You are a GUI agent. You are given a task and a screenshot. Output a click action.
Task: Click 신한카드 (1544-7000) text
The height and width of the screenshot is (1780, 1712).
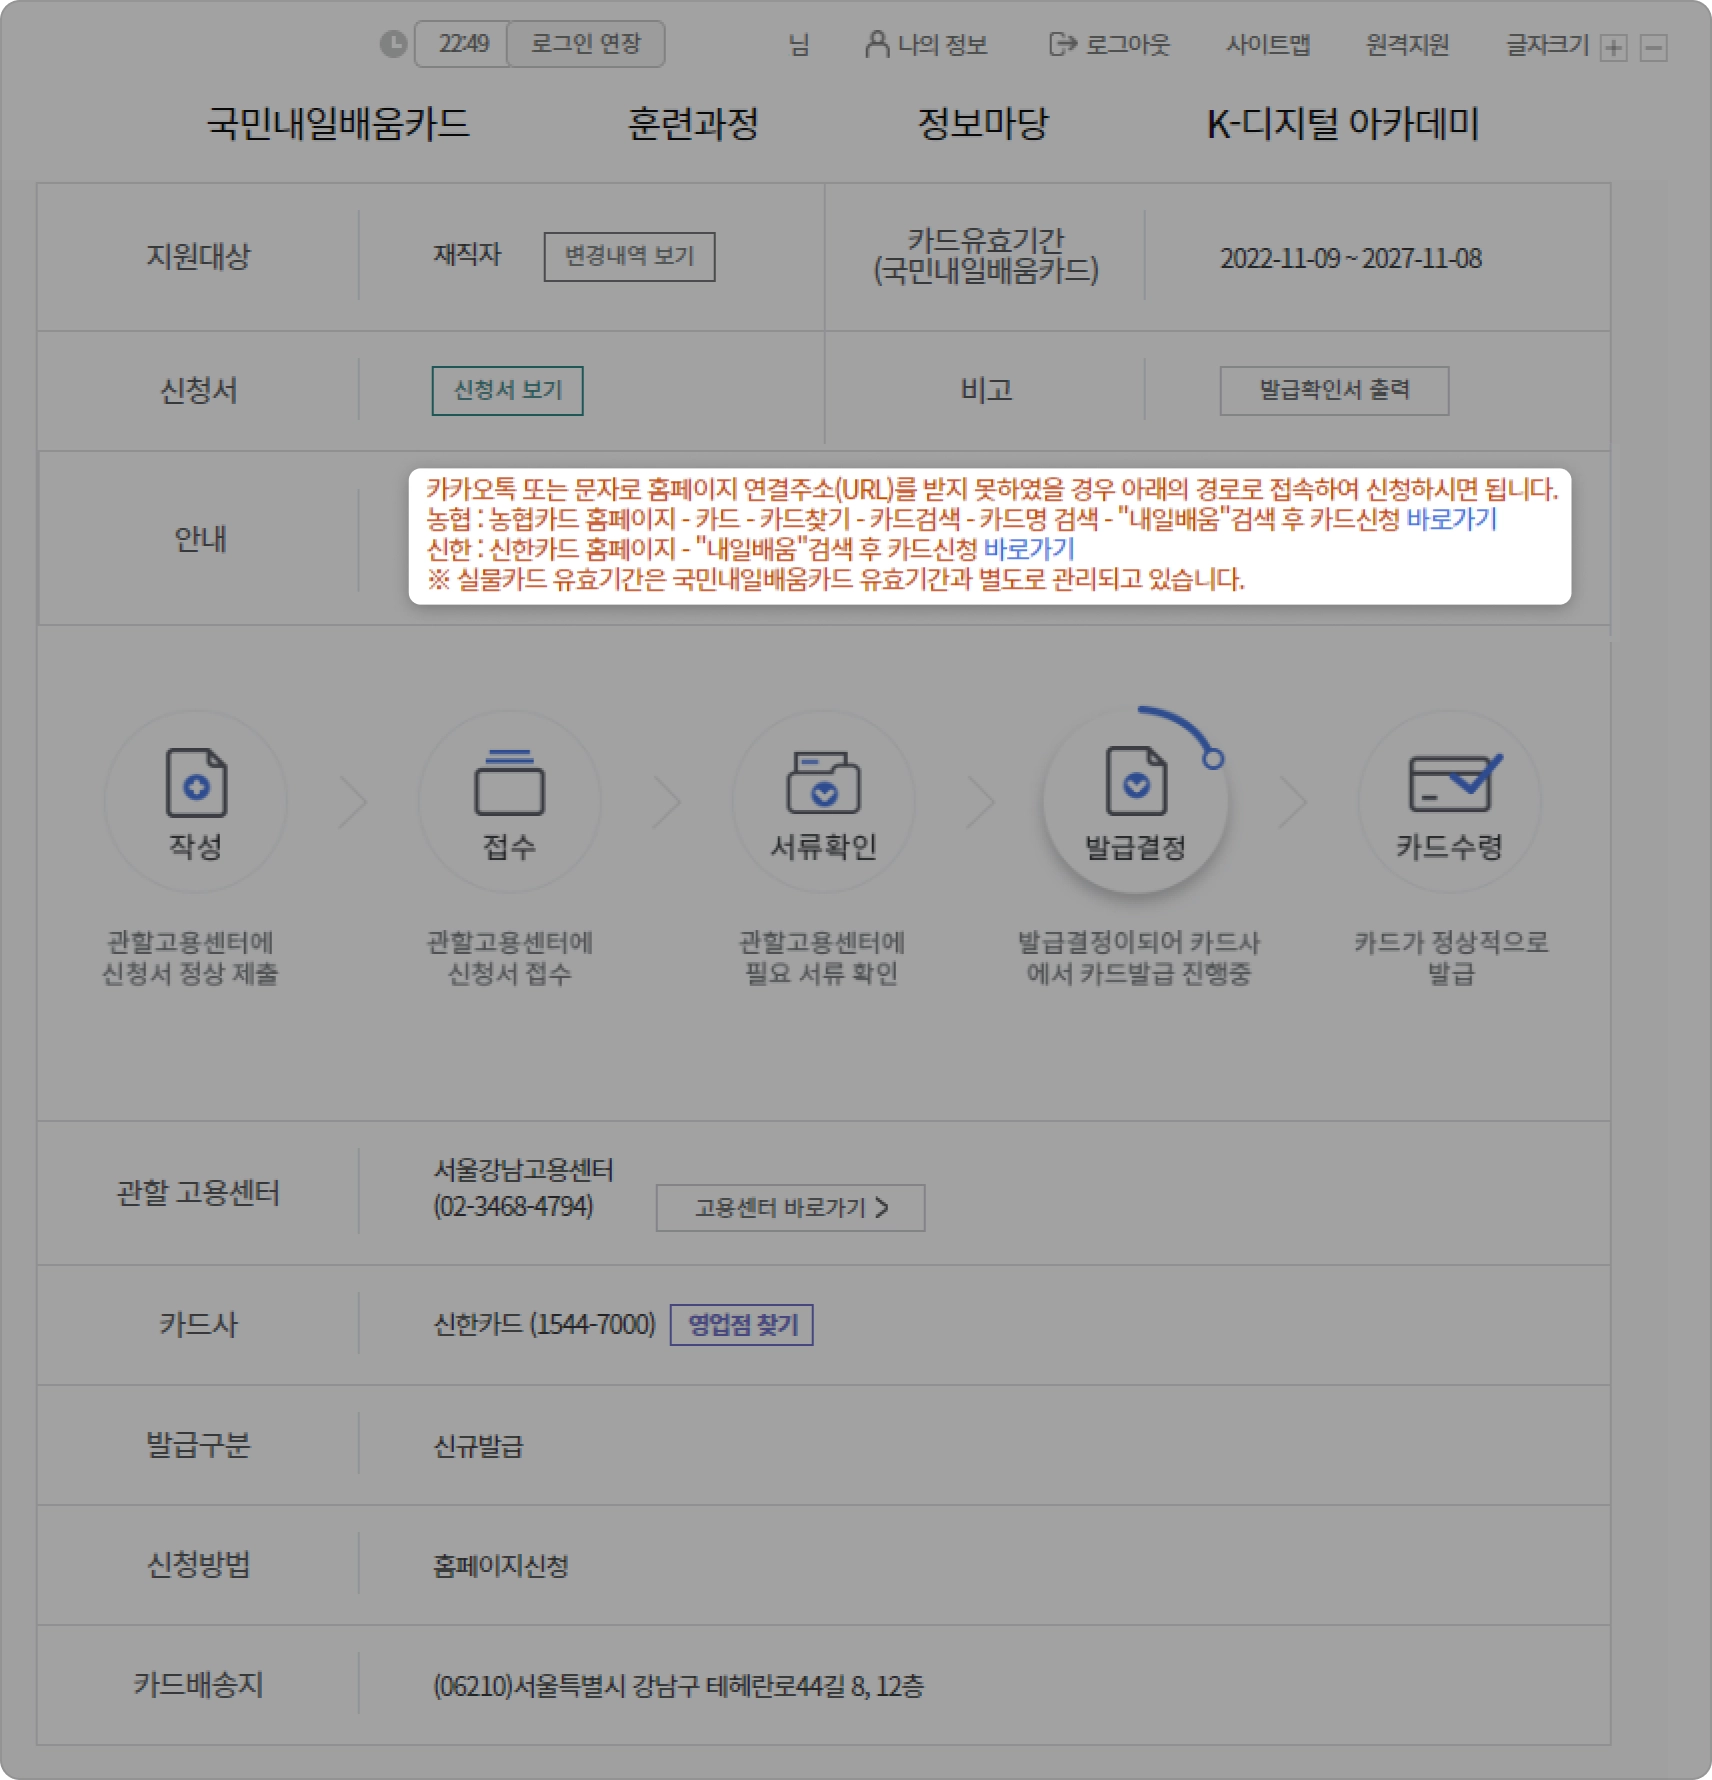pos(544,1325)
